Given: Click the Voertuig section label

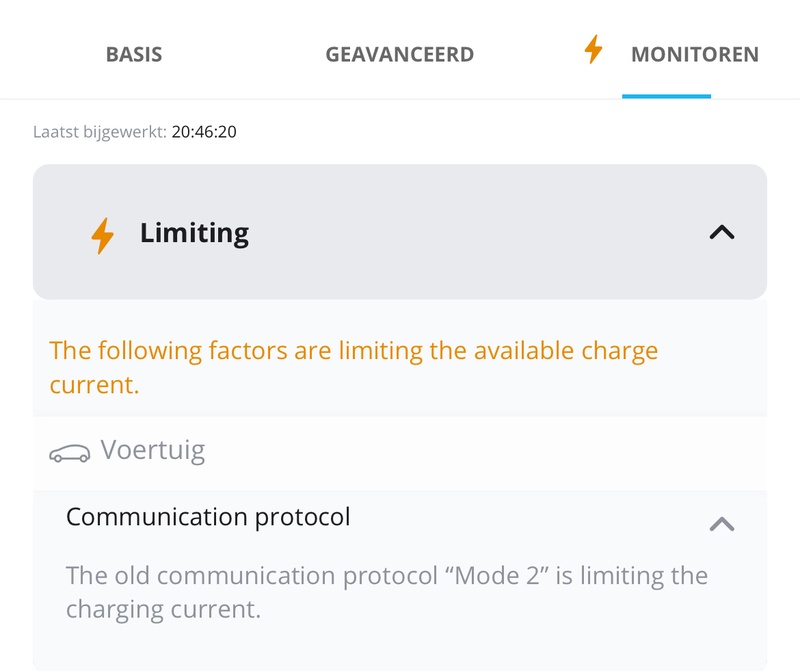Looking at the screenshot, I should [x=153, y=450].
